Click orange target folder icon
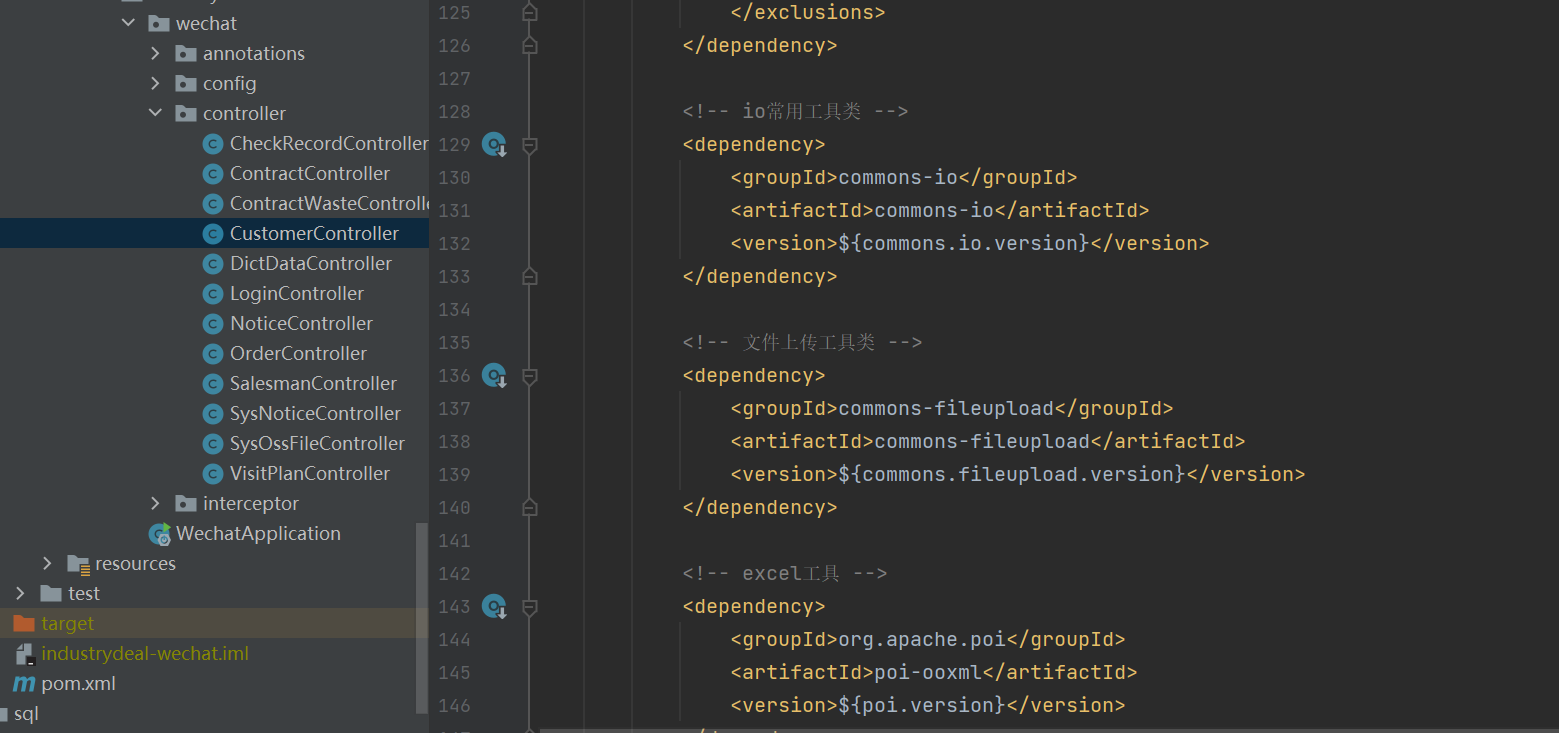 point(24,623)
